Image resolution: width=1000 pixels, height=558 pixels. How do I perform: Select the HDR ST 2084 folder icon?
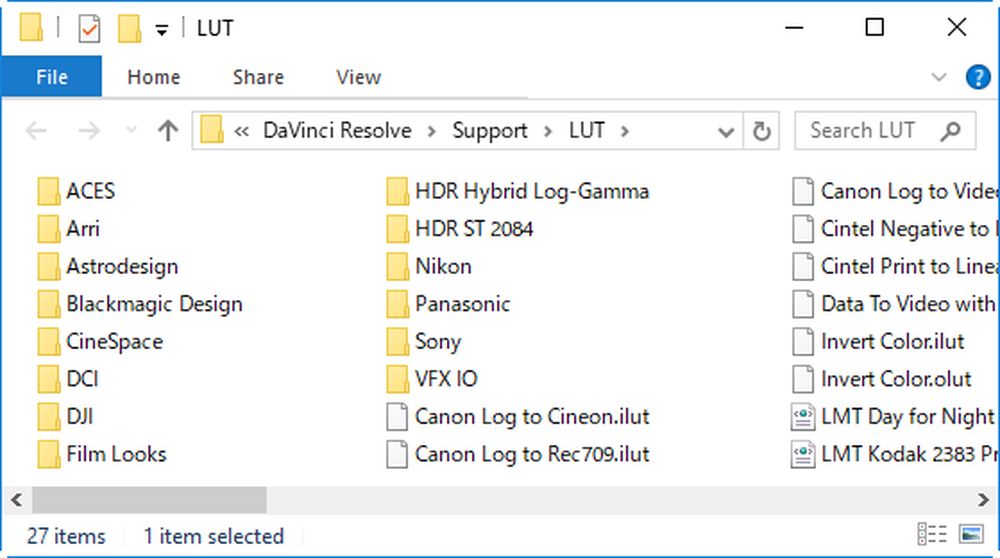pos(397,229)
